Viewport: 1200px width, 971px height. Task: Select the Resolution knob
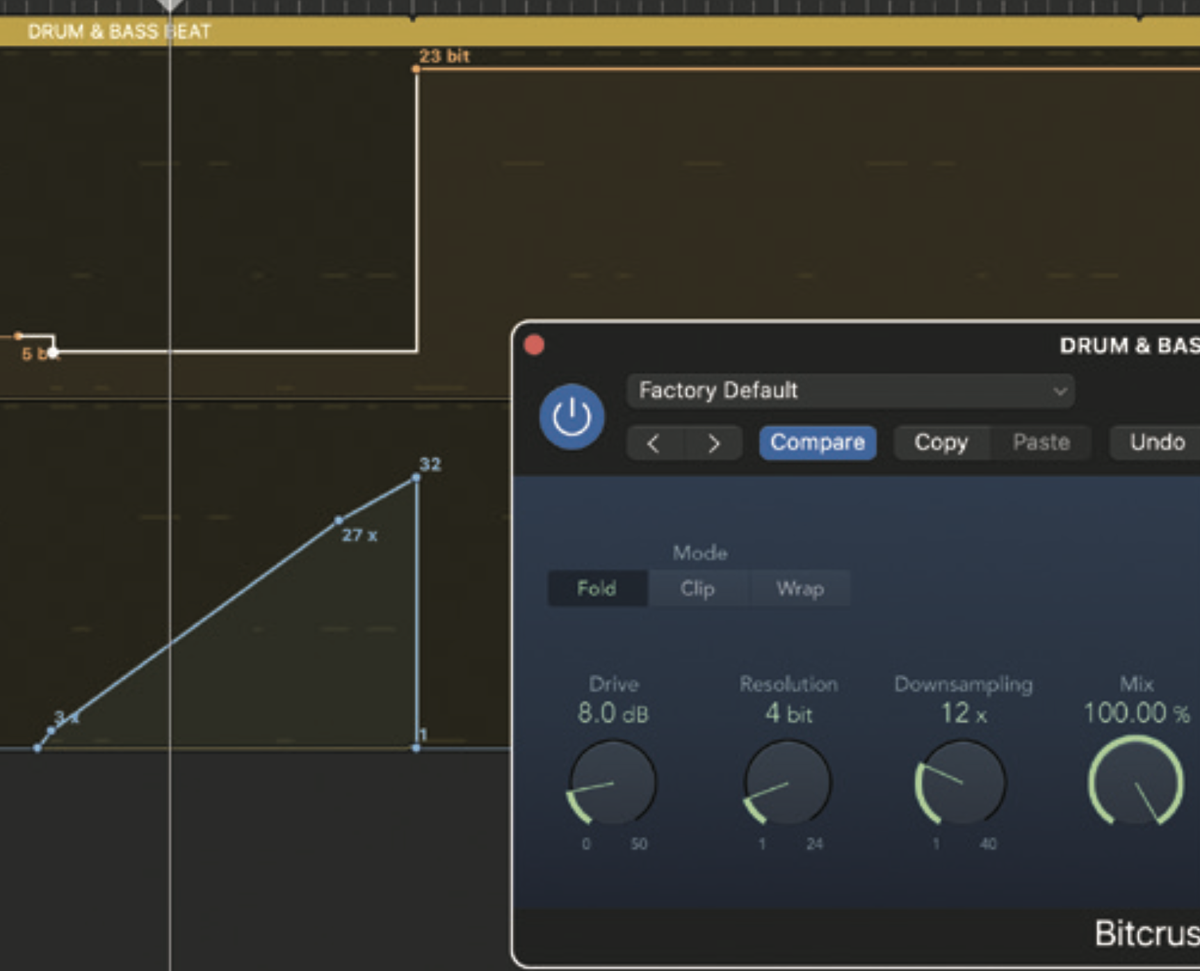click(x=787, y=783)
